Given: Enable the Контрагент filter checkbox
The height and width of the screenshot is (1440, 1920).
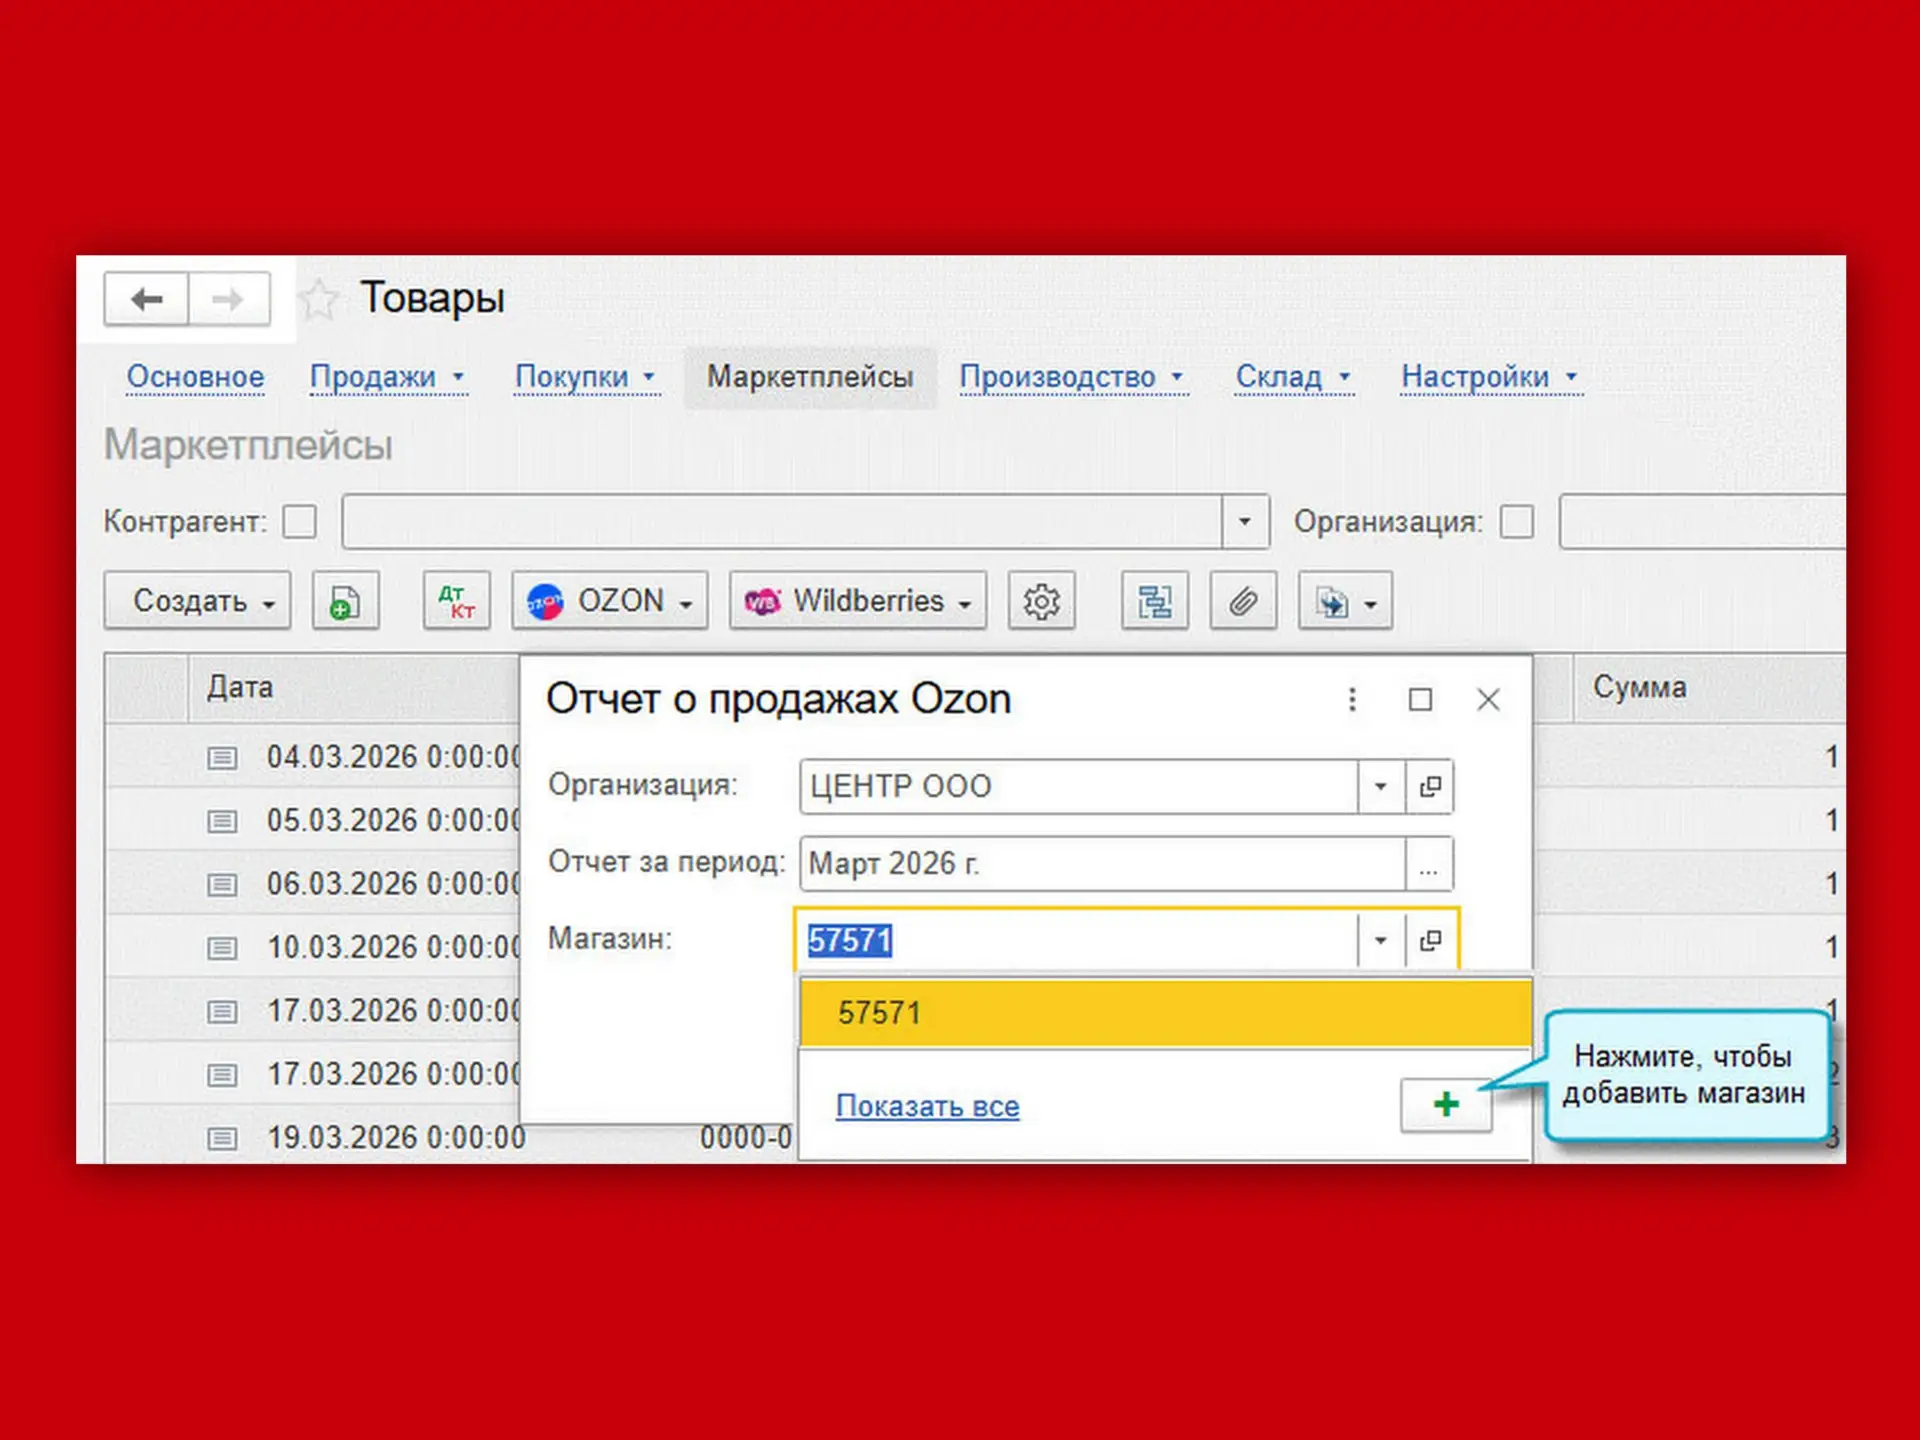Looking at the screenshot, I should point(300,521).
